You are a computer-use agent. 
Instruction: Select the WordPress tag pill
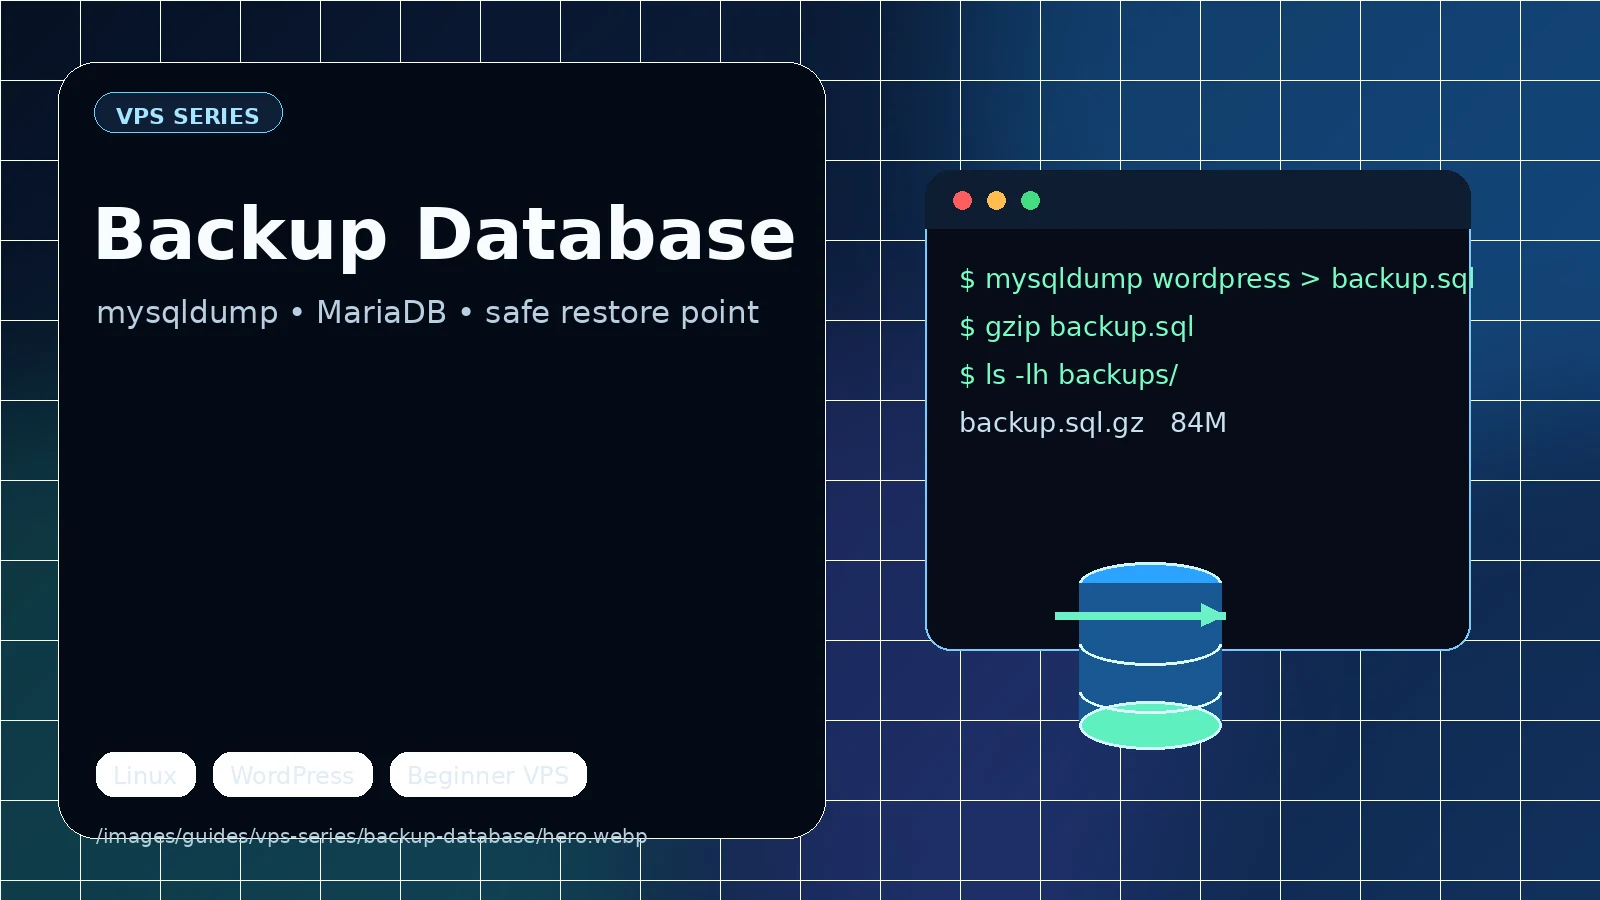(293, 775)
